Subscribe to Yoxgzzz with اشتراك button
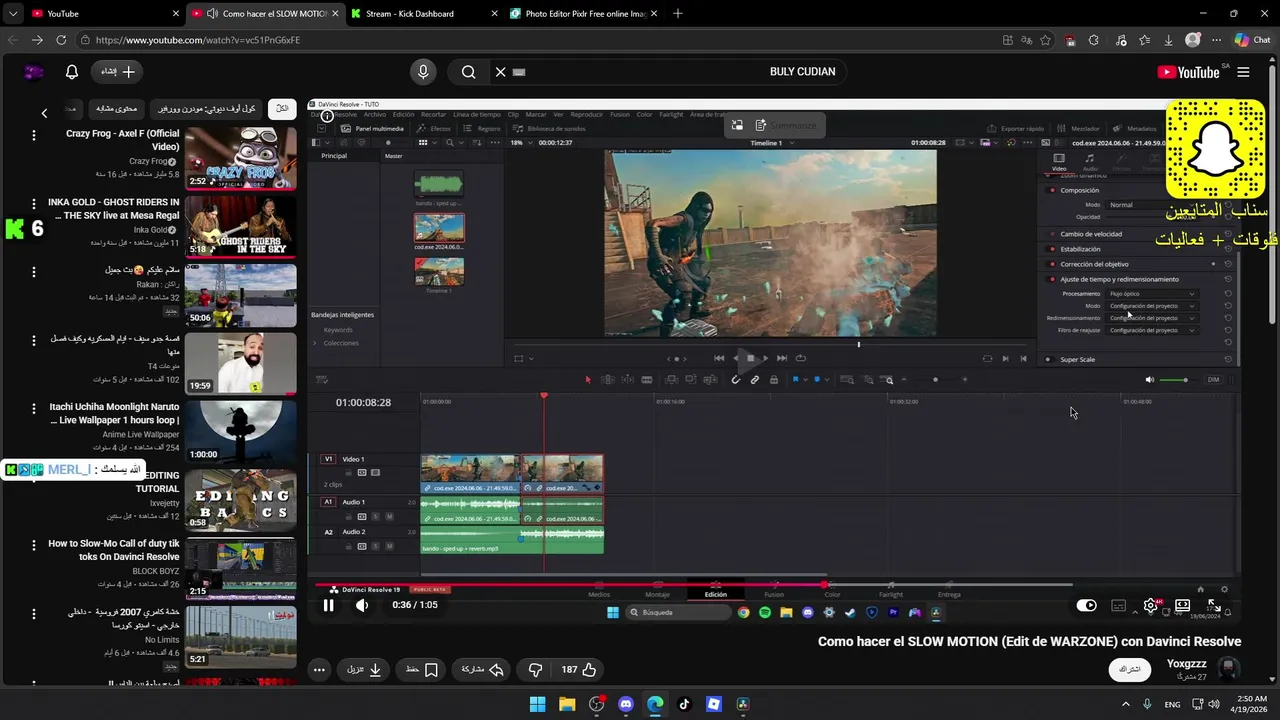1280x720 pixels. pos(1130,669)
